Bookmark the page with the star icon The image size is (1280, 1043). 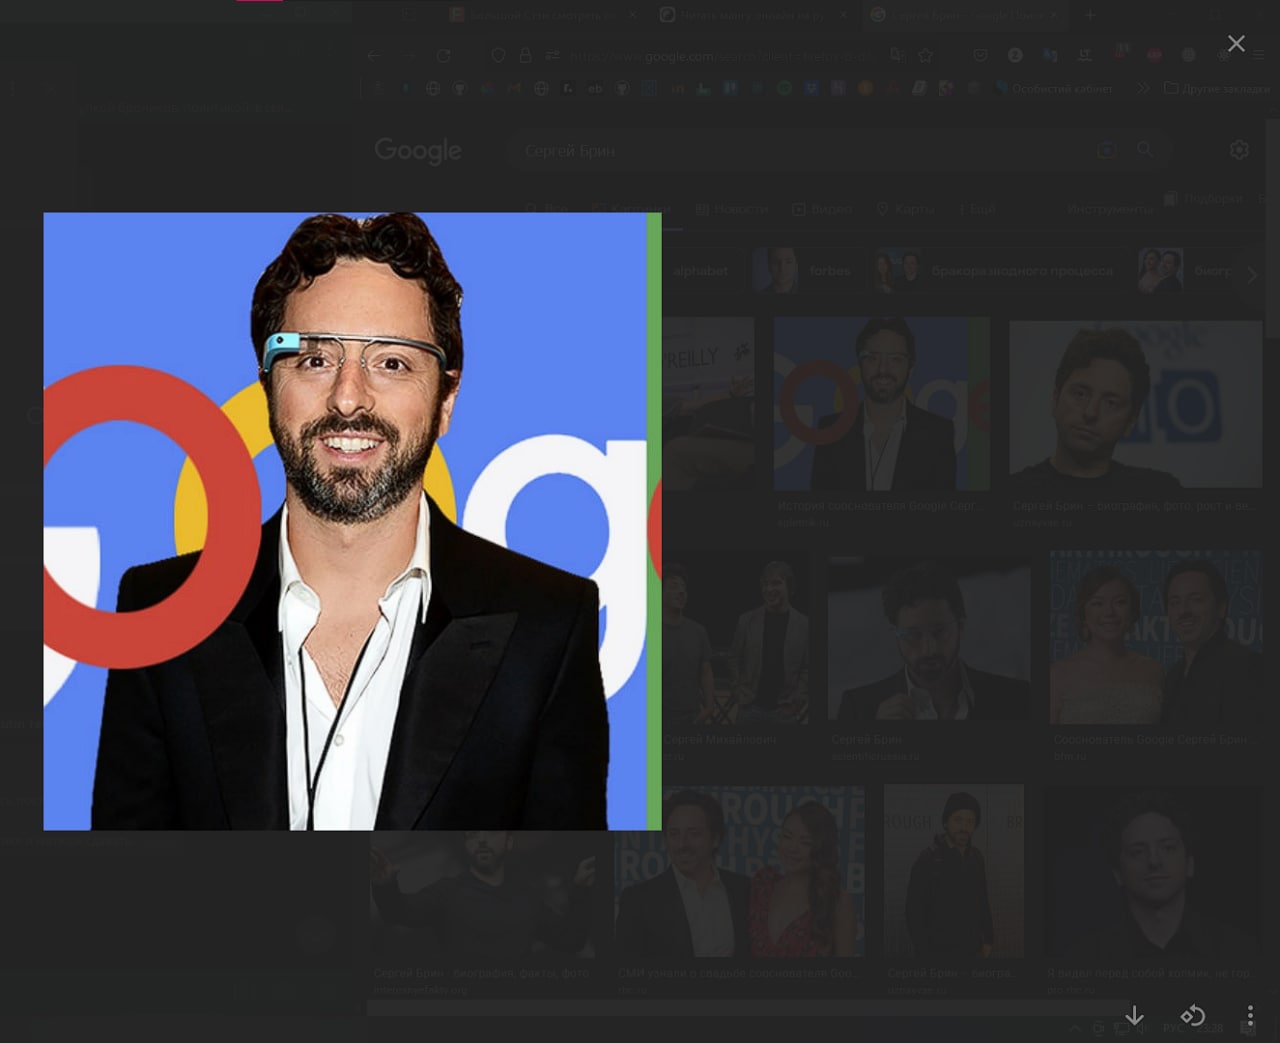(926, 56)
